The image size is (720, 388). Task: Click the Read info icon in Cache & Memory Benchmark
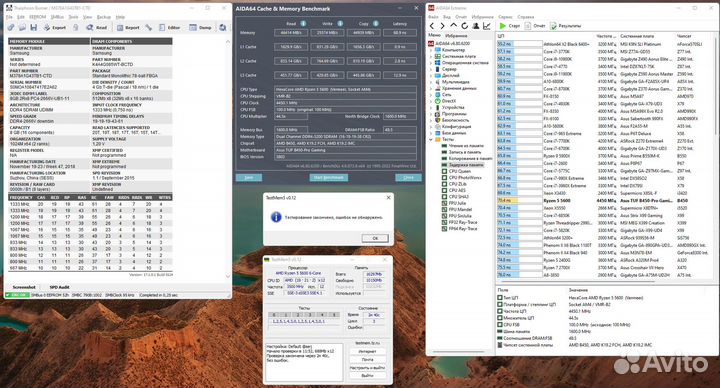click(x=303, y=23)
